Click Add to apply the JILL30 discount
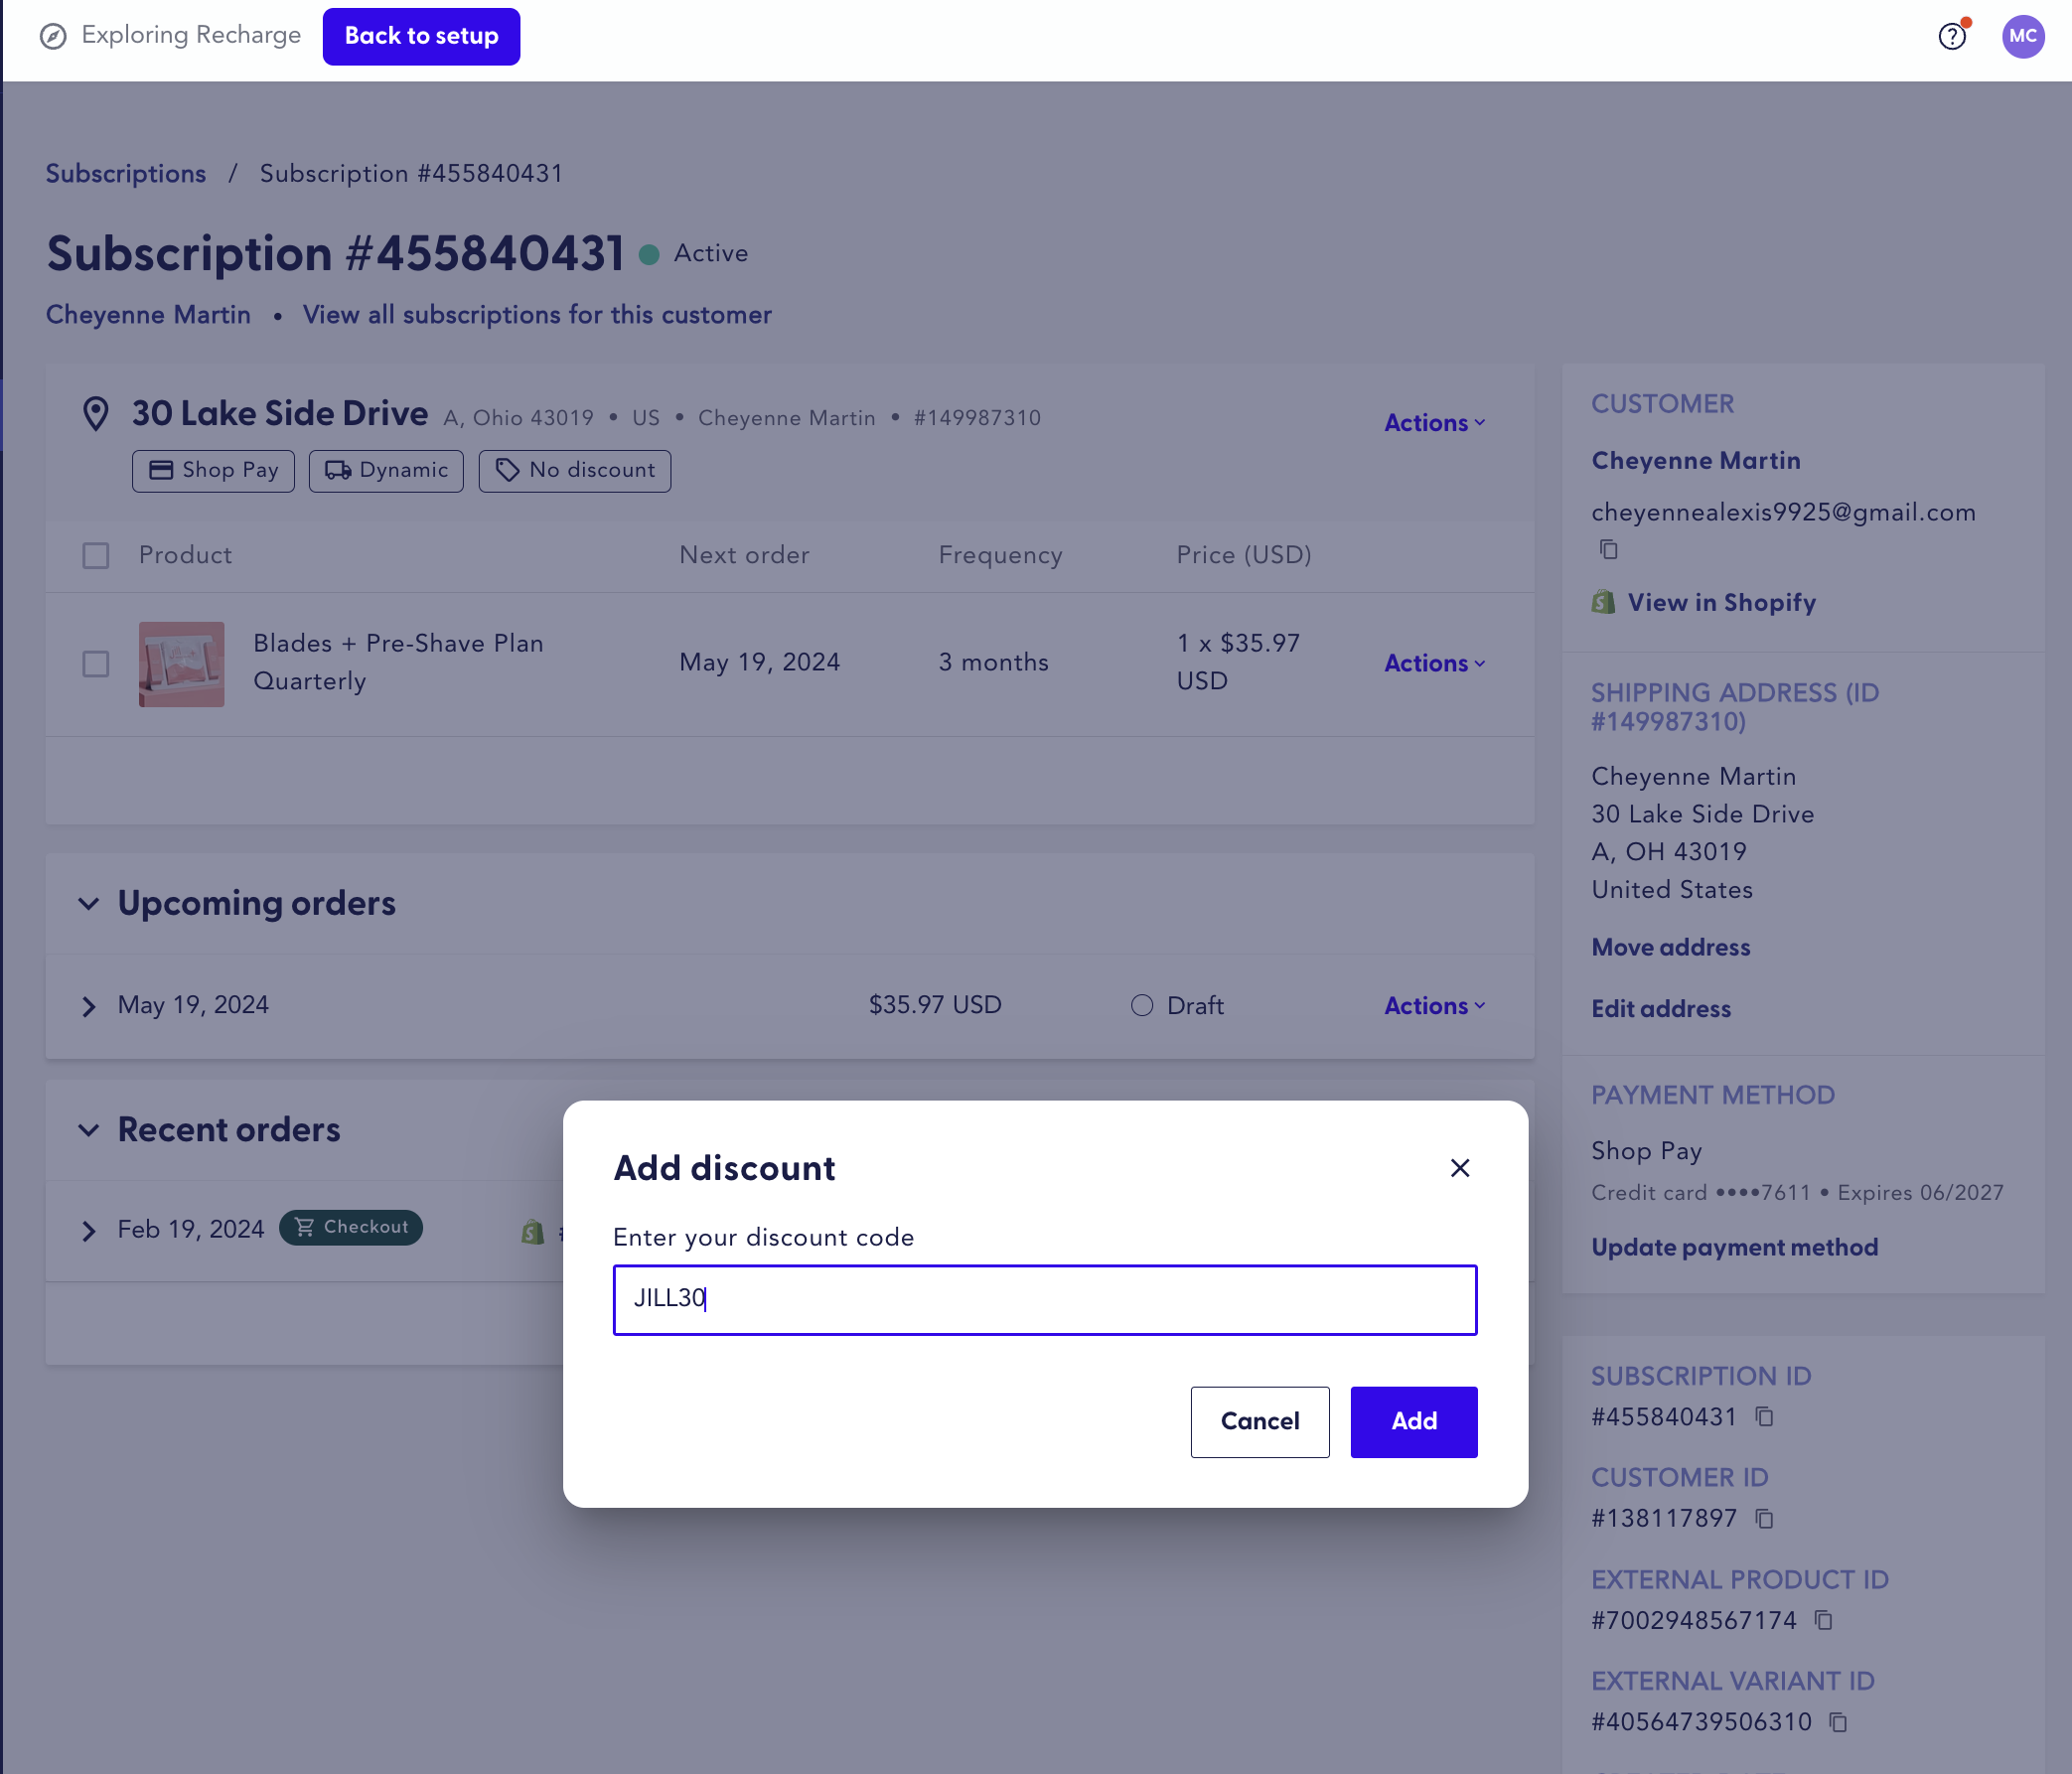 point(1413,1421)
